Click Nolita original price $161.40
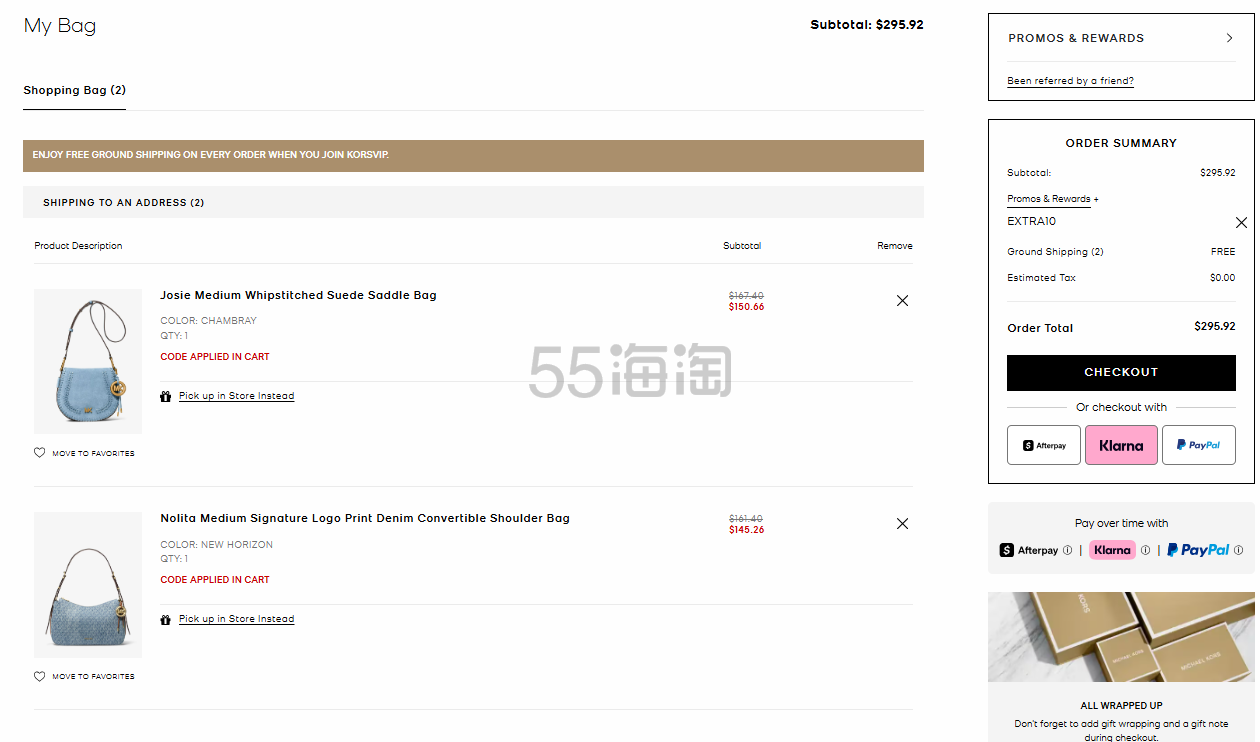The height and width of the screenshot is (742, 1260). (x=746, y=519)
